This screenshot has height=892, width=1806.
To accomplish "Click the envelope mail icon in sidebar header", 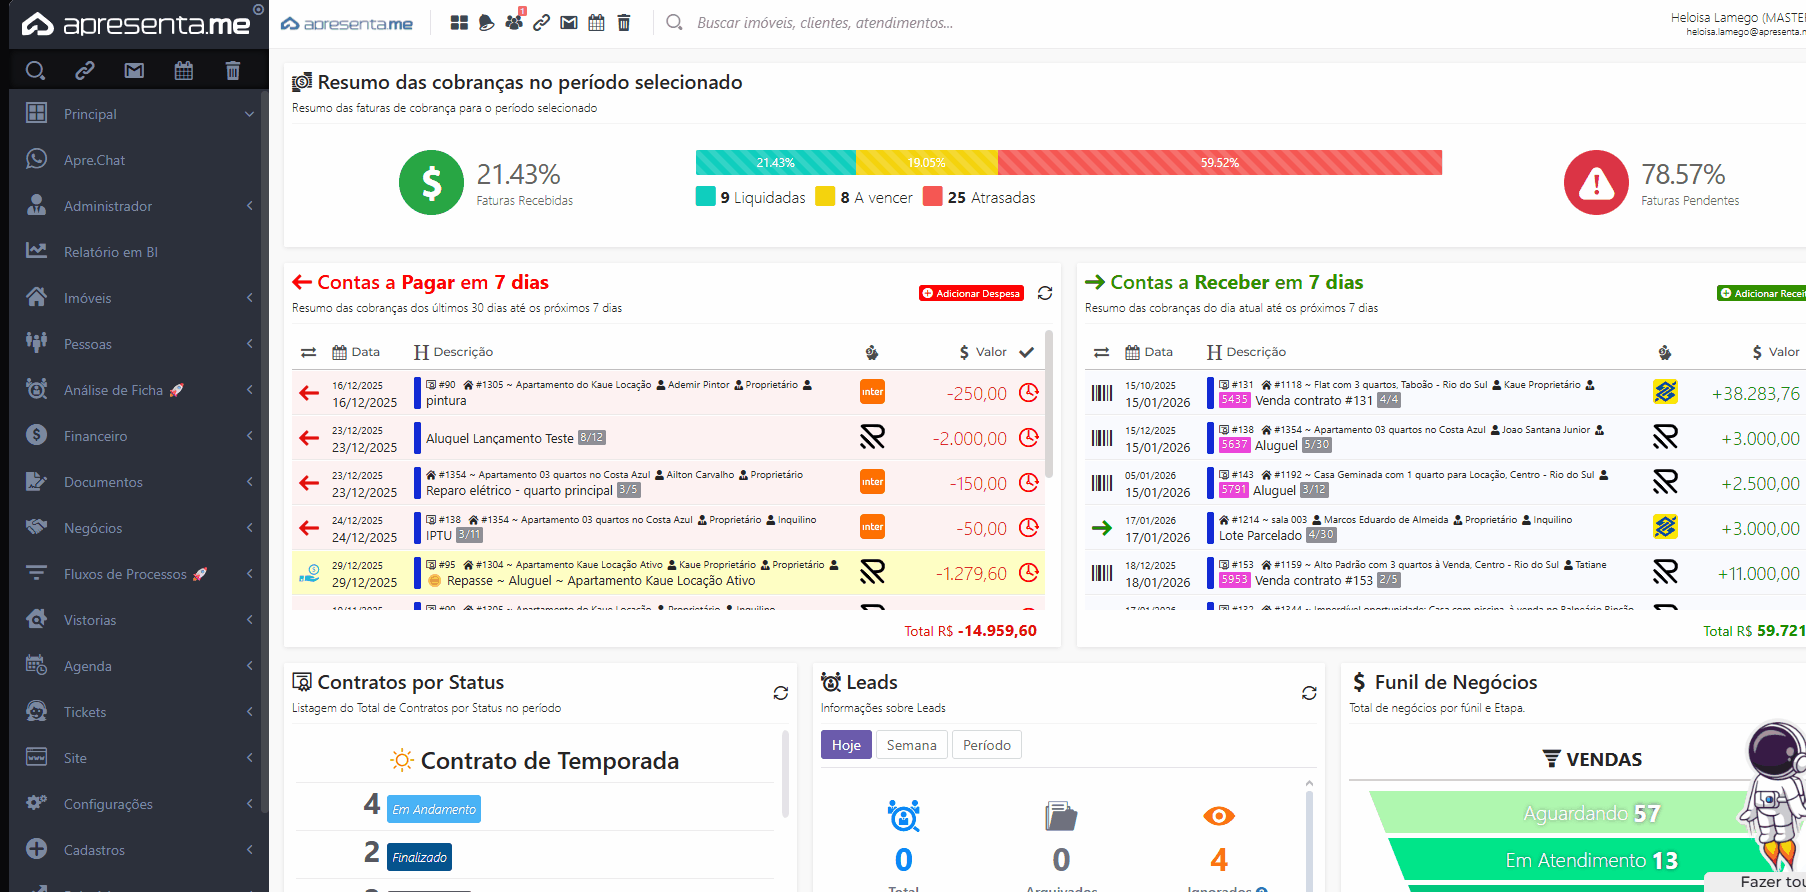I will tap(134, 70).
